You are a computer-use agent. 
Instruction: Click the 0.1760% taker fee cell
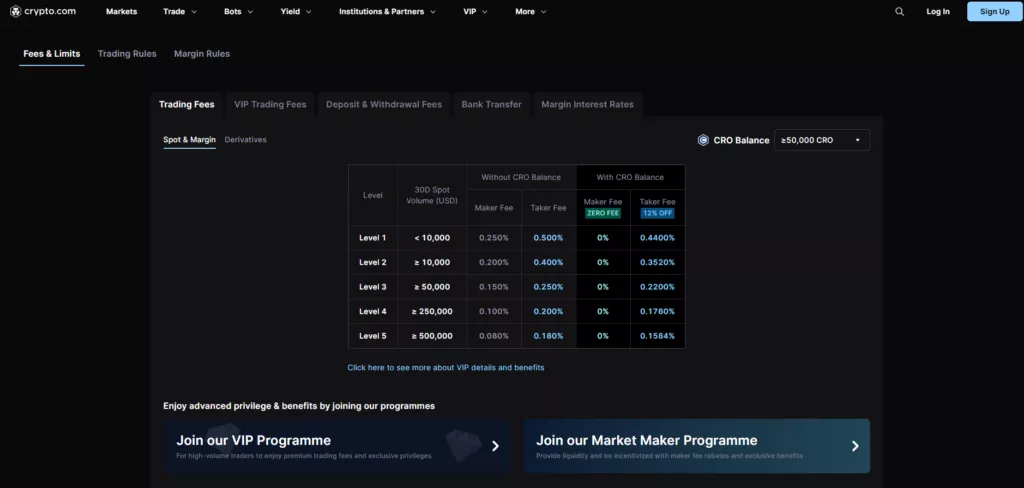658,312
